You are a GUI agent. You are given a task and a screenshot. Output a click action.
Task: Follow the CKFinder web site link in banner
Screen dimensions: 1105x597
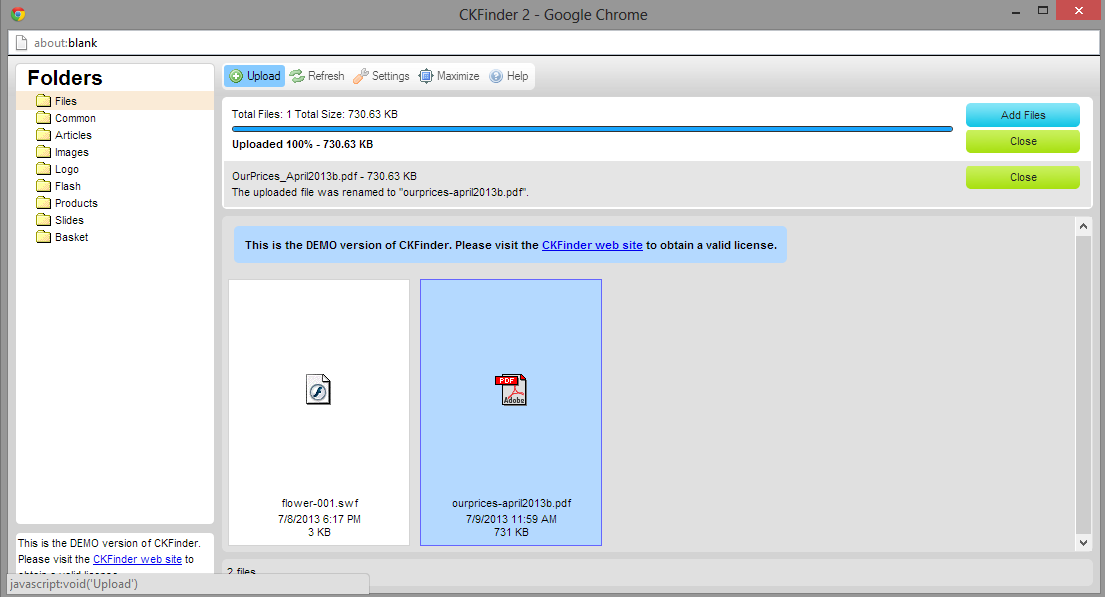pos(592,245)
